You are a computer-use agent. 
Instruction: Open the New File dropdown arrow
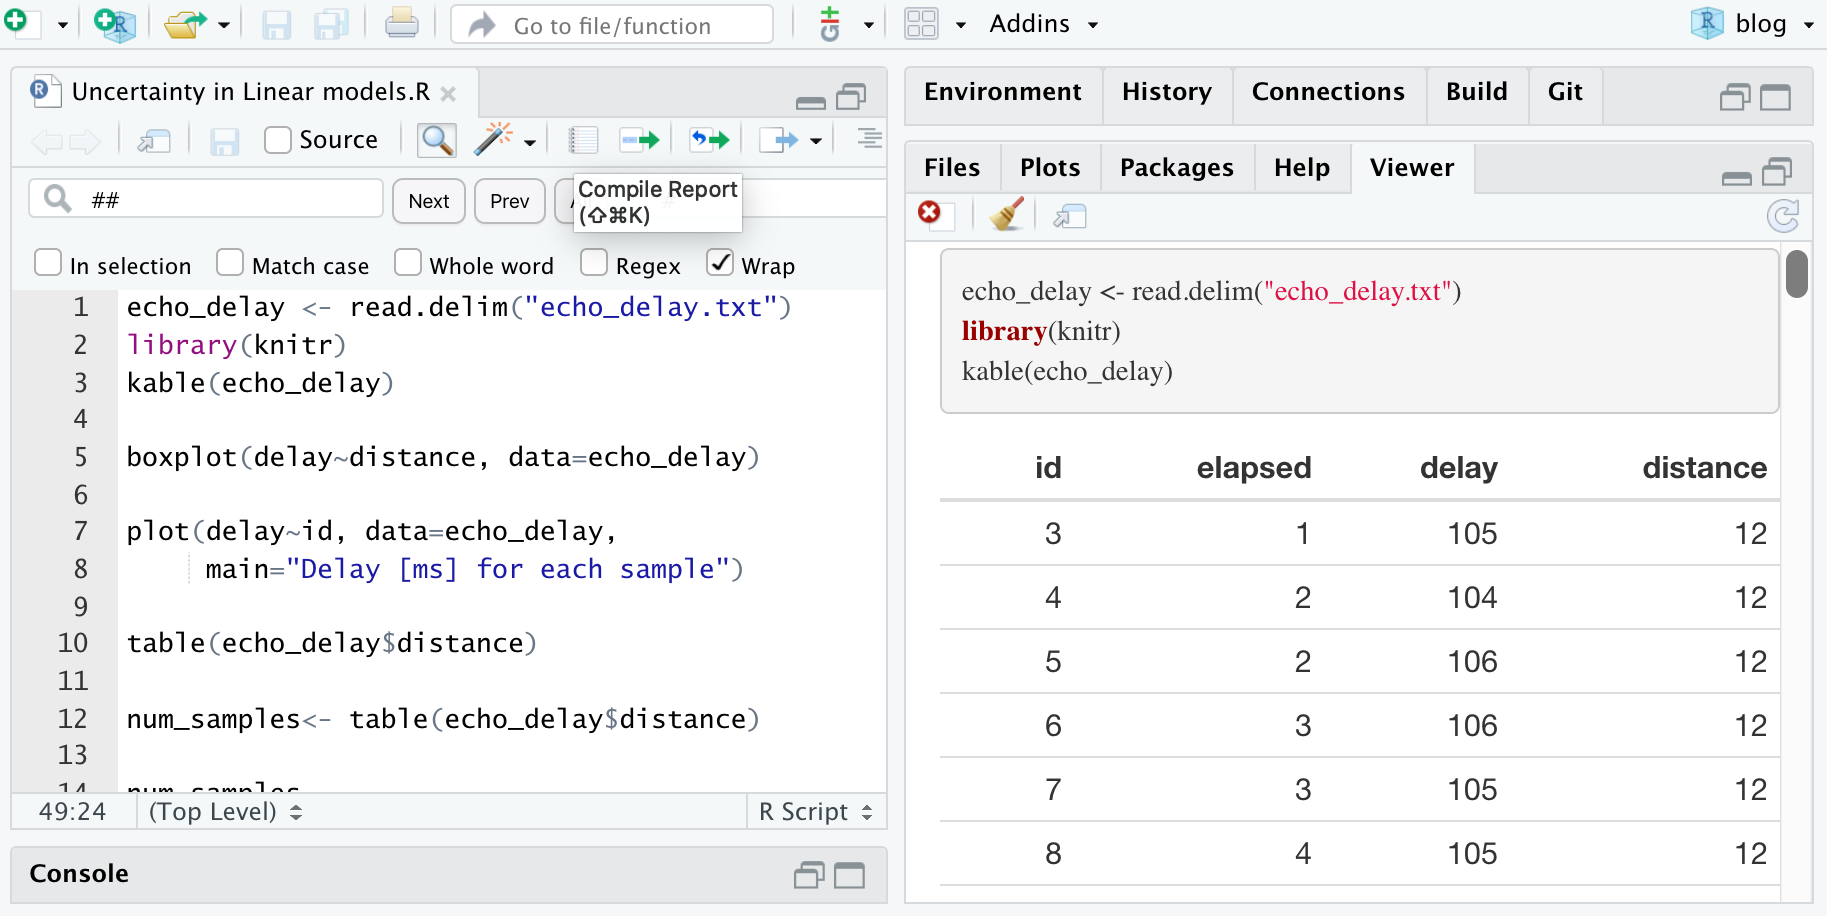(x=62, y=25)
